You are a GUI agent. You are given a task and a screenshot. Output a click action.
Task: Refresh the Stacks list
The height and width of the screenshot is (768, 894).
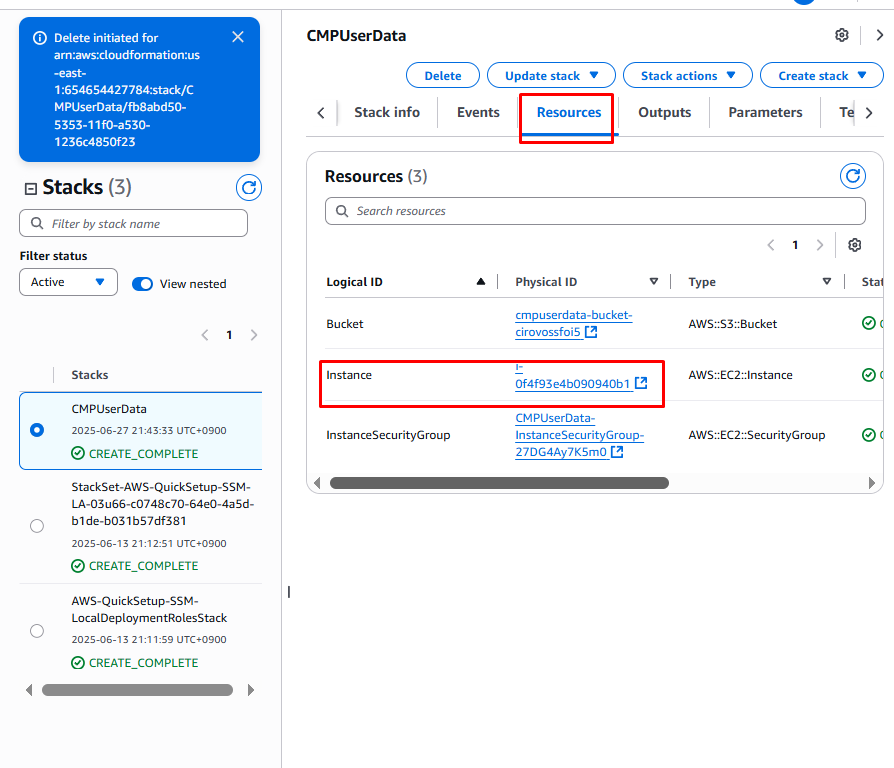[249, 187]
